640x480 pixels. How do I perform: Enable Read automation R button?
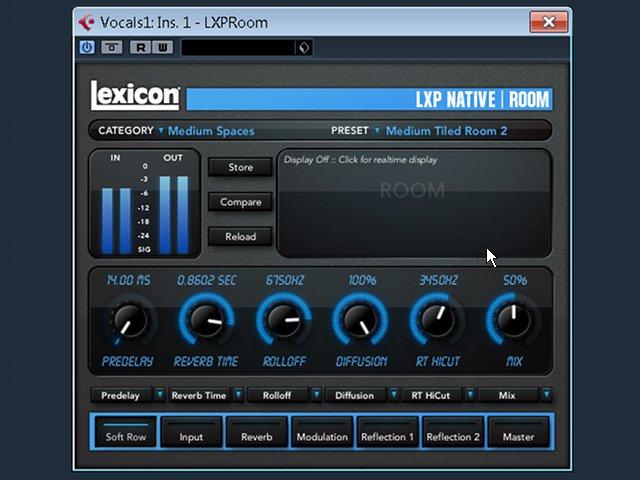click(140, 48)
